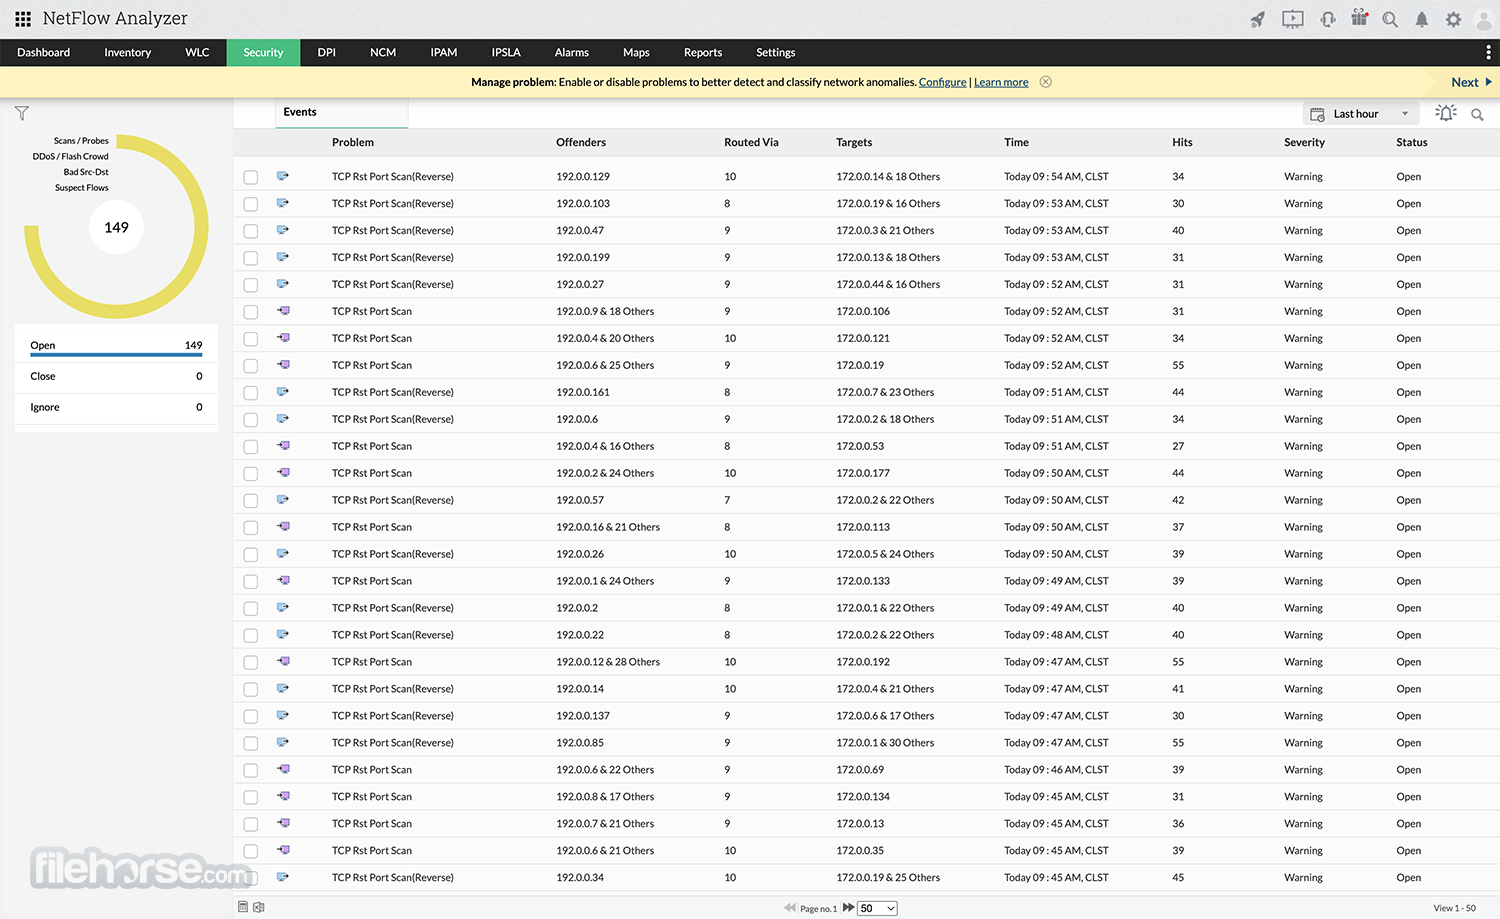Open the Inventory tab
The image size is (1500, 919).
coord(127,52)
